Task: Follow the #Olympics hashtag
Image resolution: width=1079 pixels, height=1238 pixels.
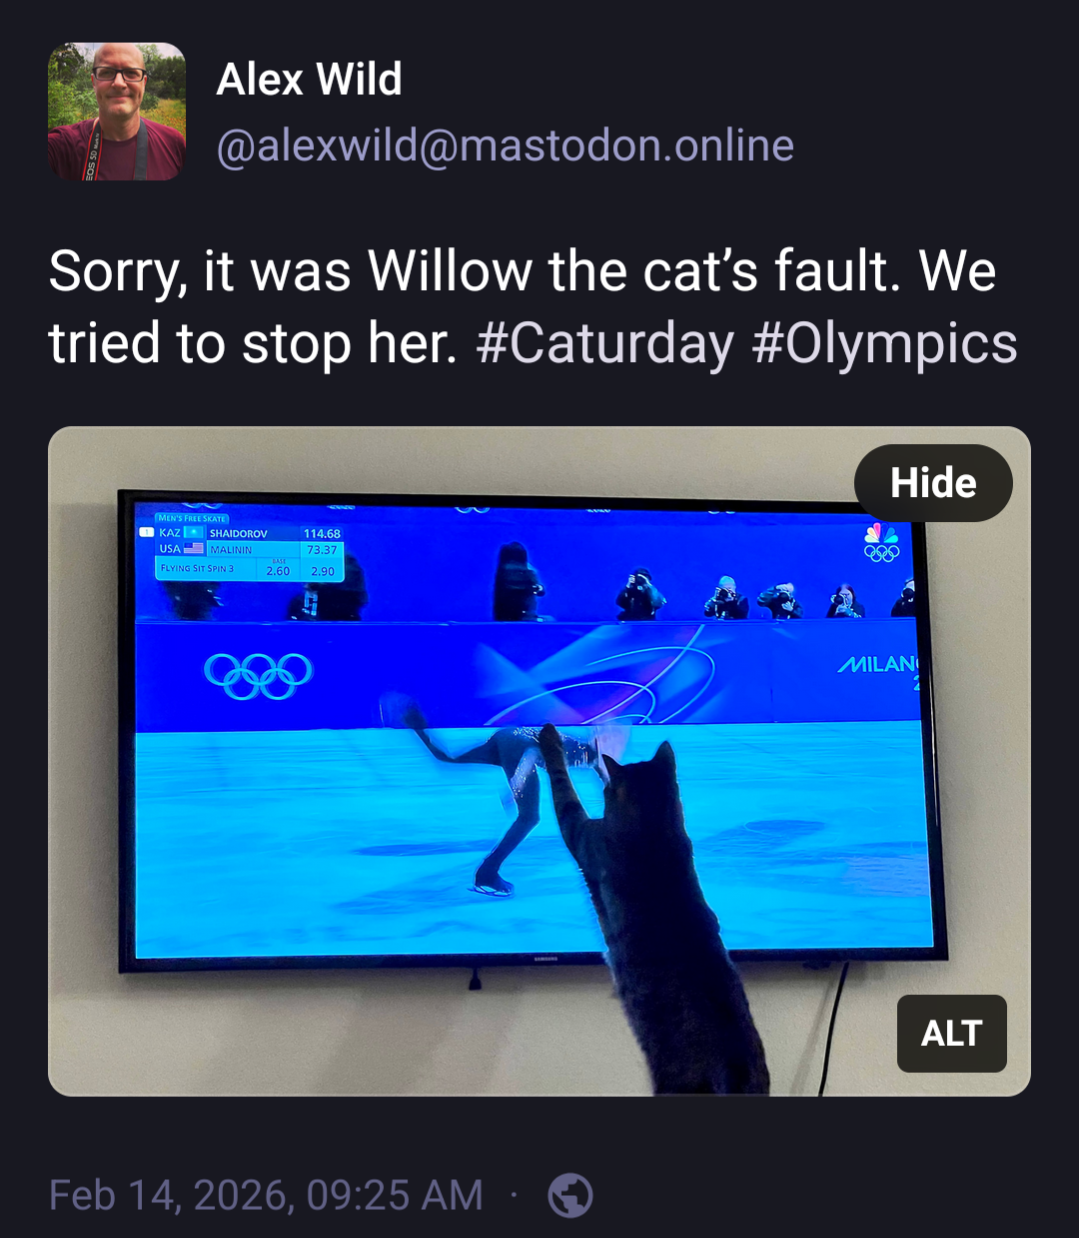Action: click(x=884, y=344)
